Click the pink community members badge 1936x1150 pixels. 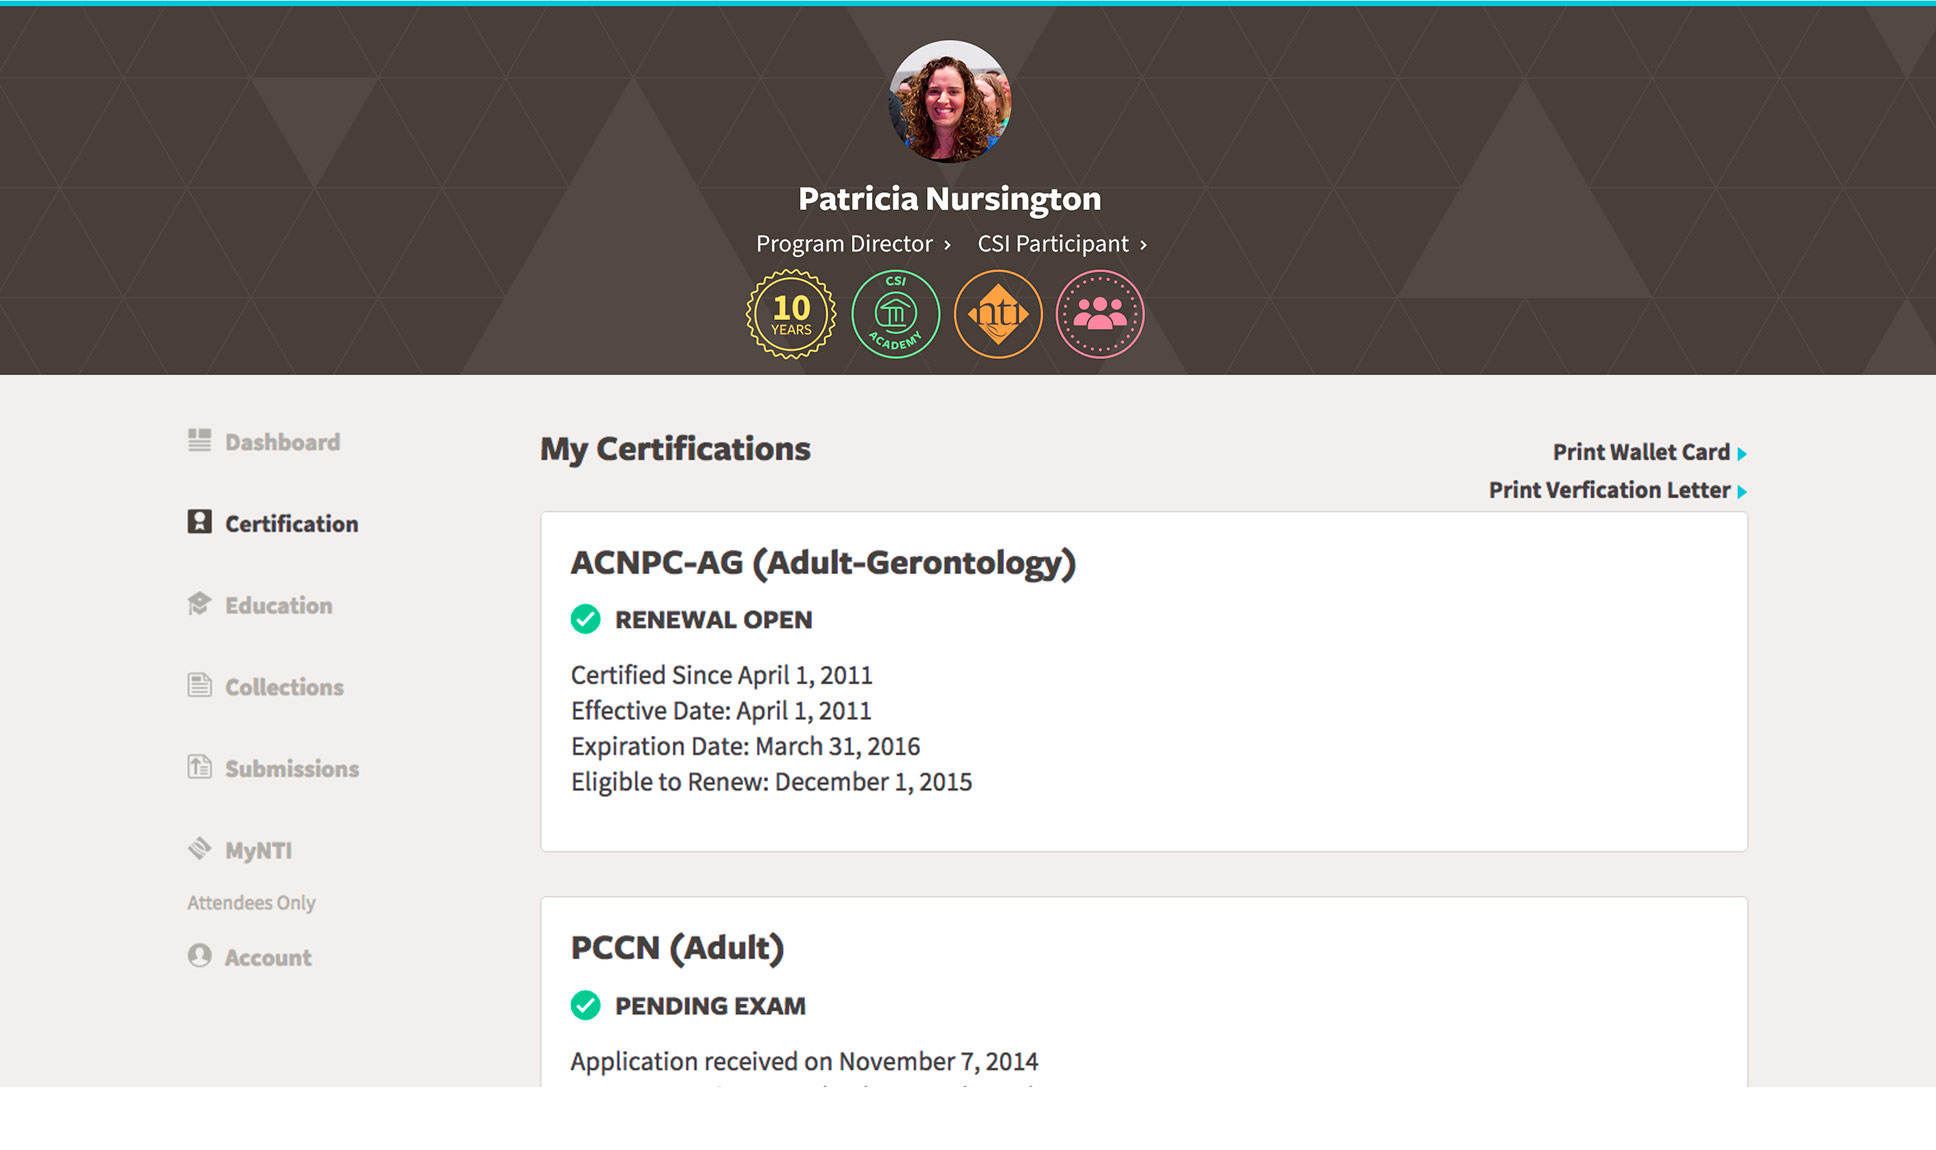pos(1098,313)
